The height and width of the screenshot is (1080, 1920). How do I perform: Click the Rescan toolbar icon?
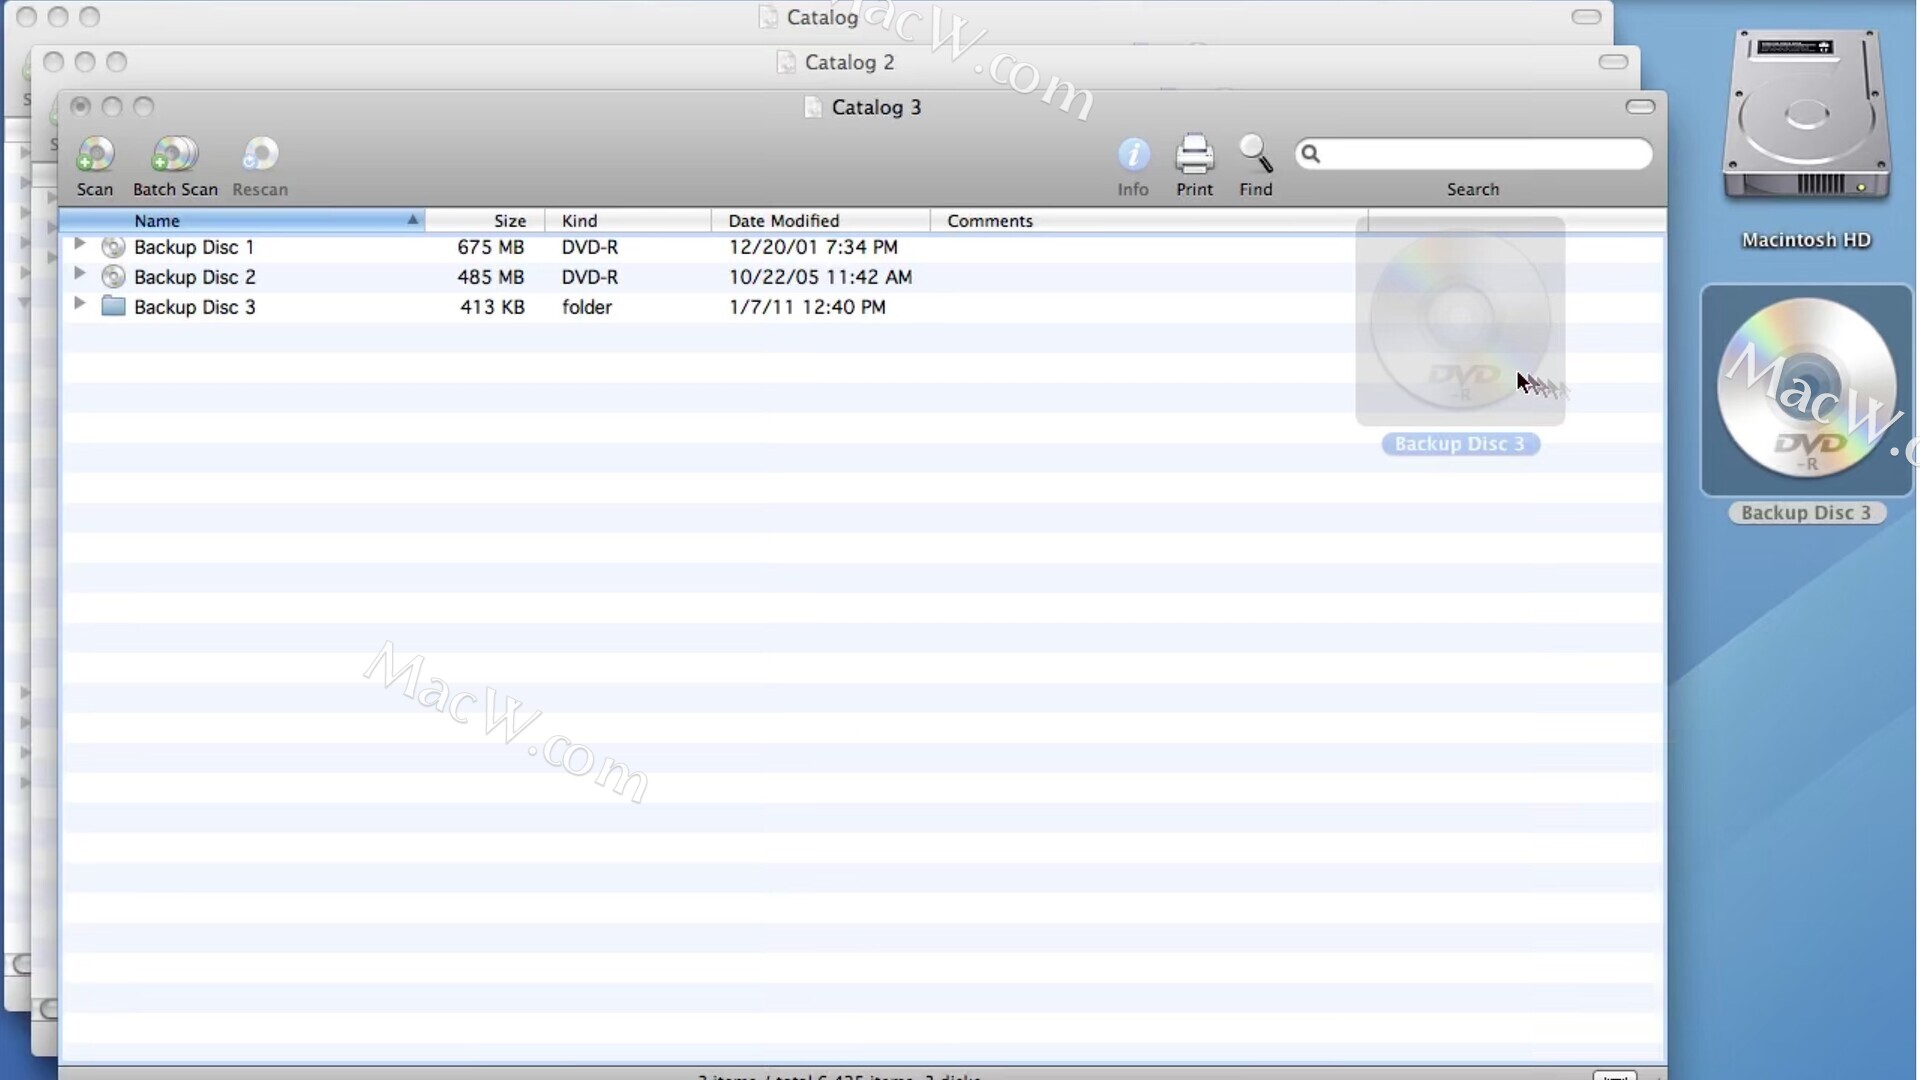[260, 156]
